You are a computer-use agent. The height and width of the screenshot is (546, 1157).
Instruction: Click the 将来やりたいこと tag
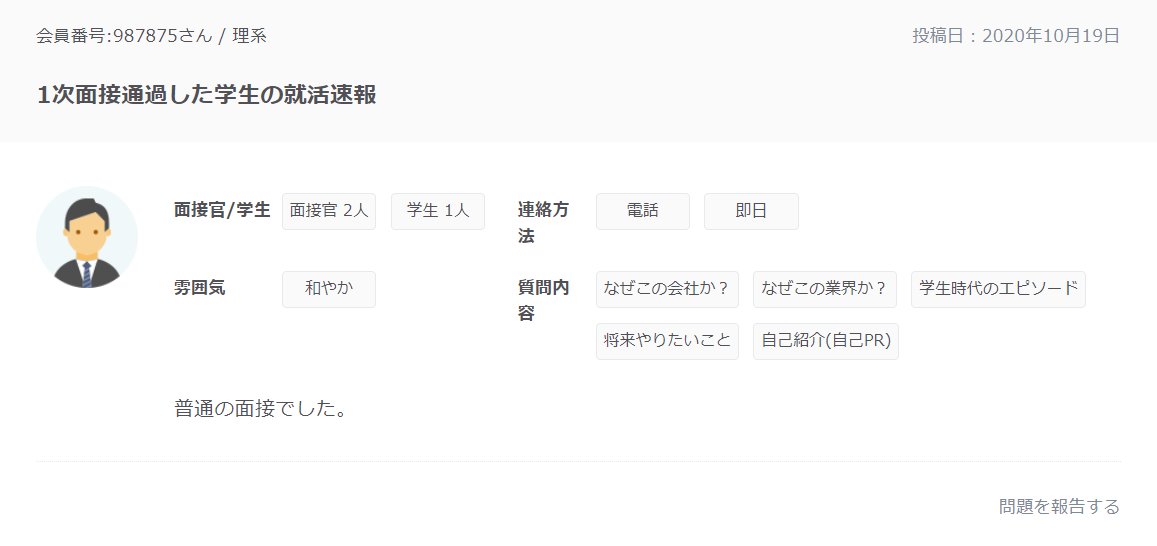(667, 342)
